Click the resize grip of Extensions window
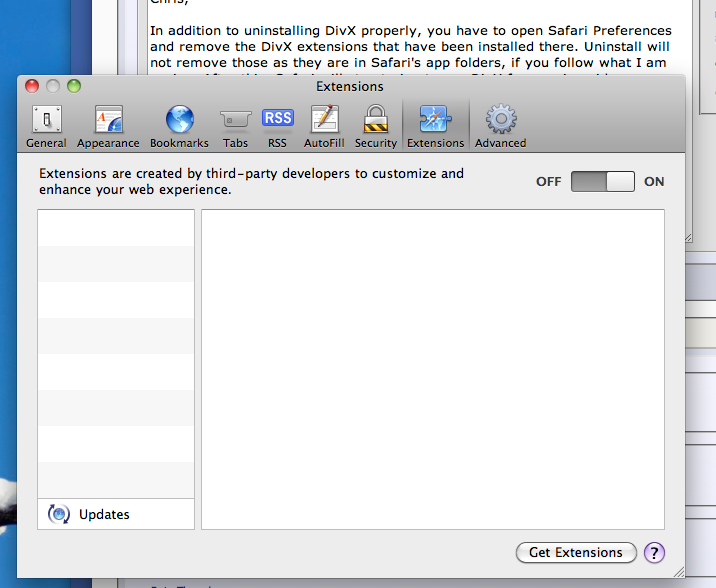716x588 pixels. point(679,572)
